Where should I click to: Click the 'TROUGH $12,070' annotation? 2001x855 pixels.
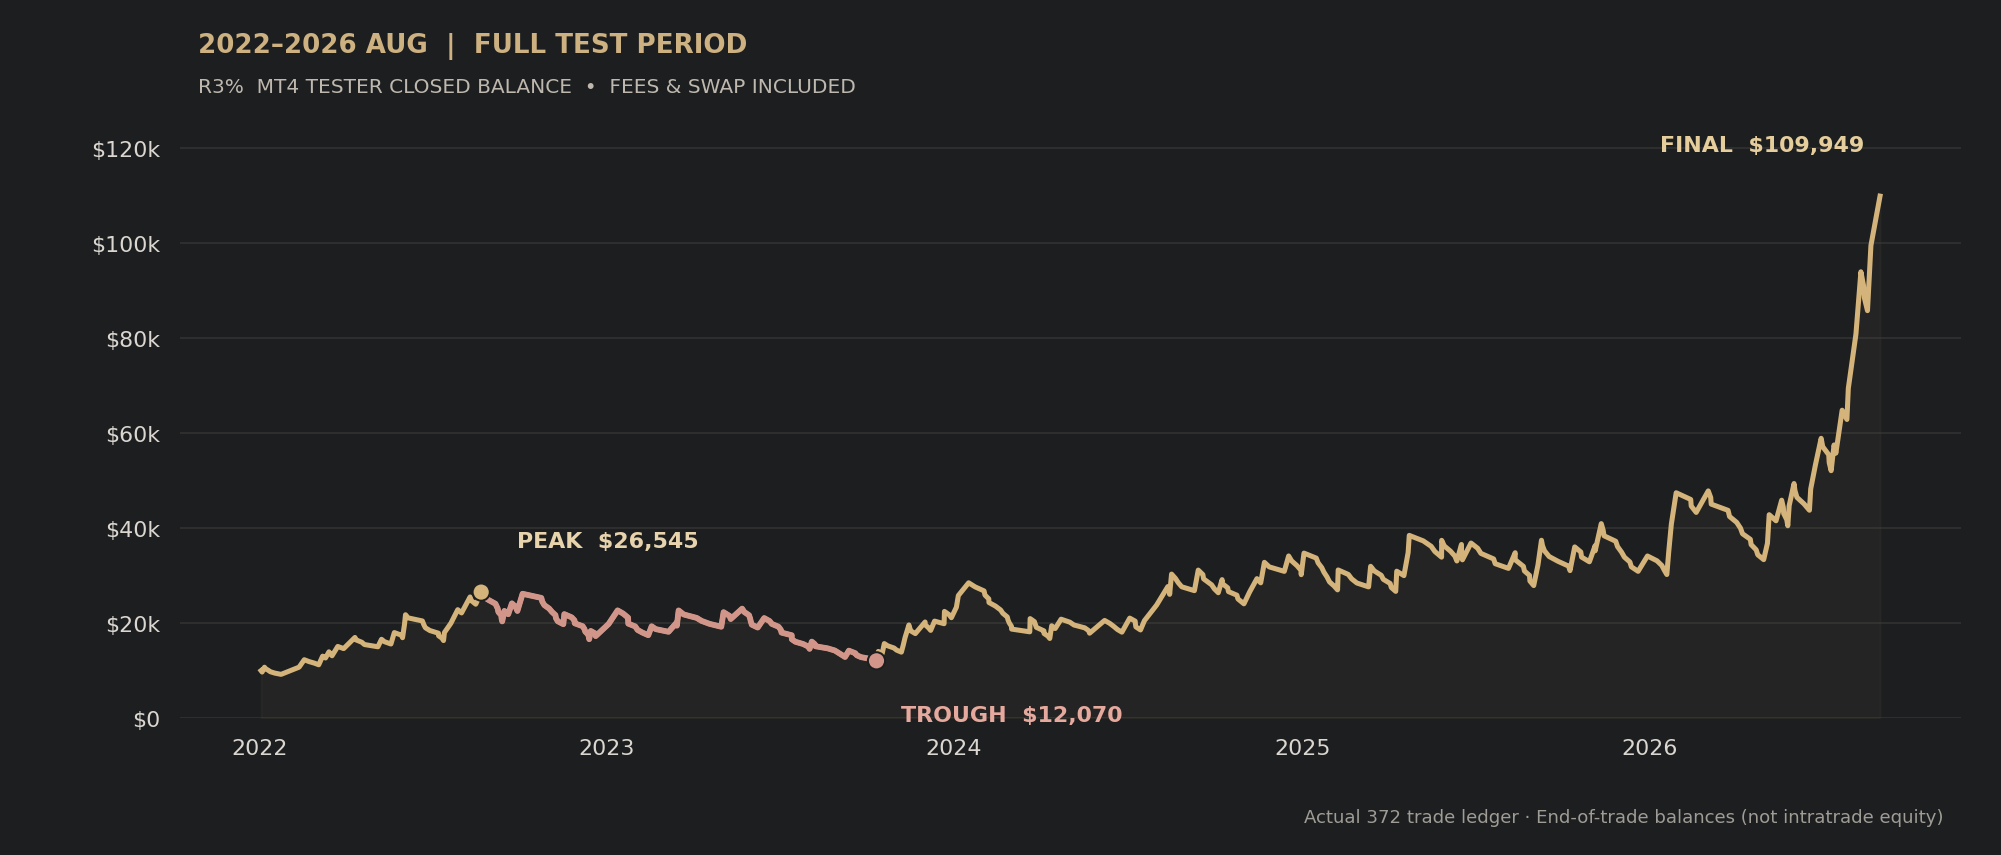coord(1011,715)
